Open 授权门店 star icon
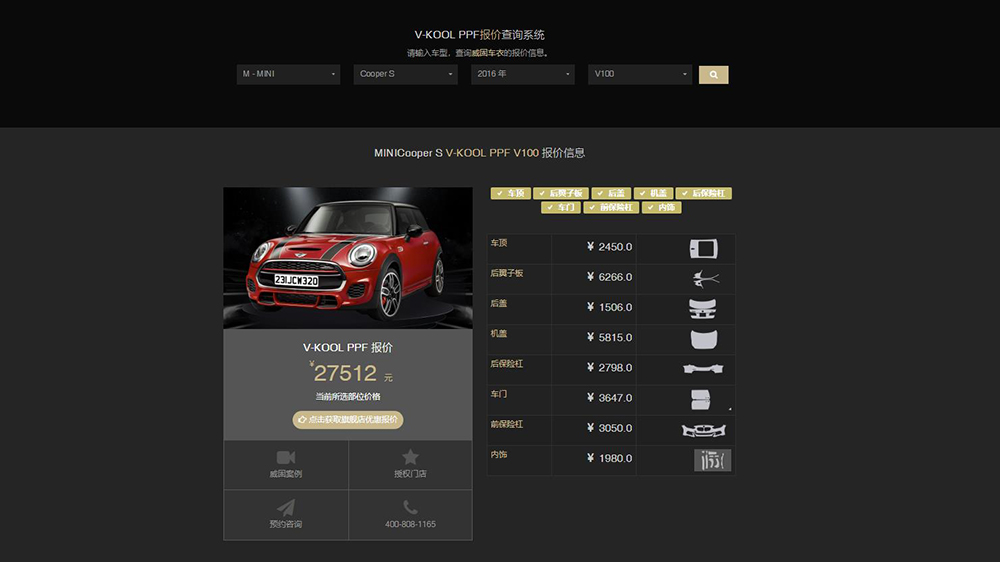Image resolution: width=1000 pixels, height=562 pixels. [x=410, y=456]
